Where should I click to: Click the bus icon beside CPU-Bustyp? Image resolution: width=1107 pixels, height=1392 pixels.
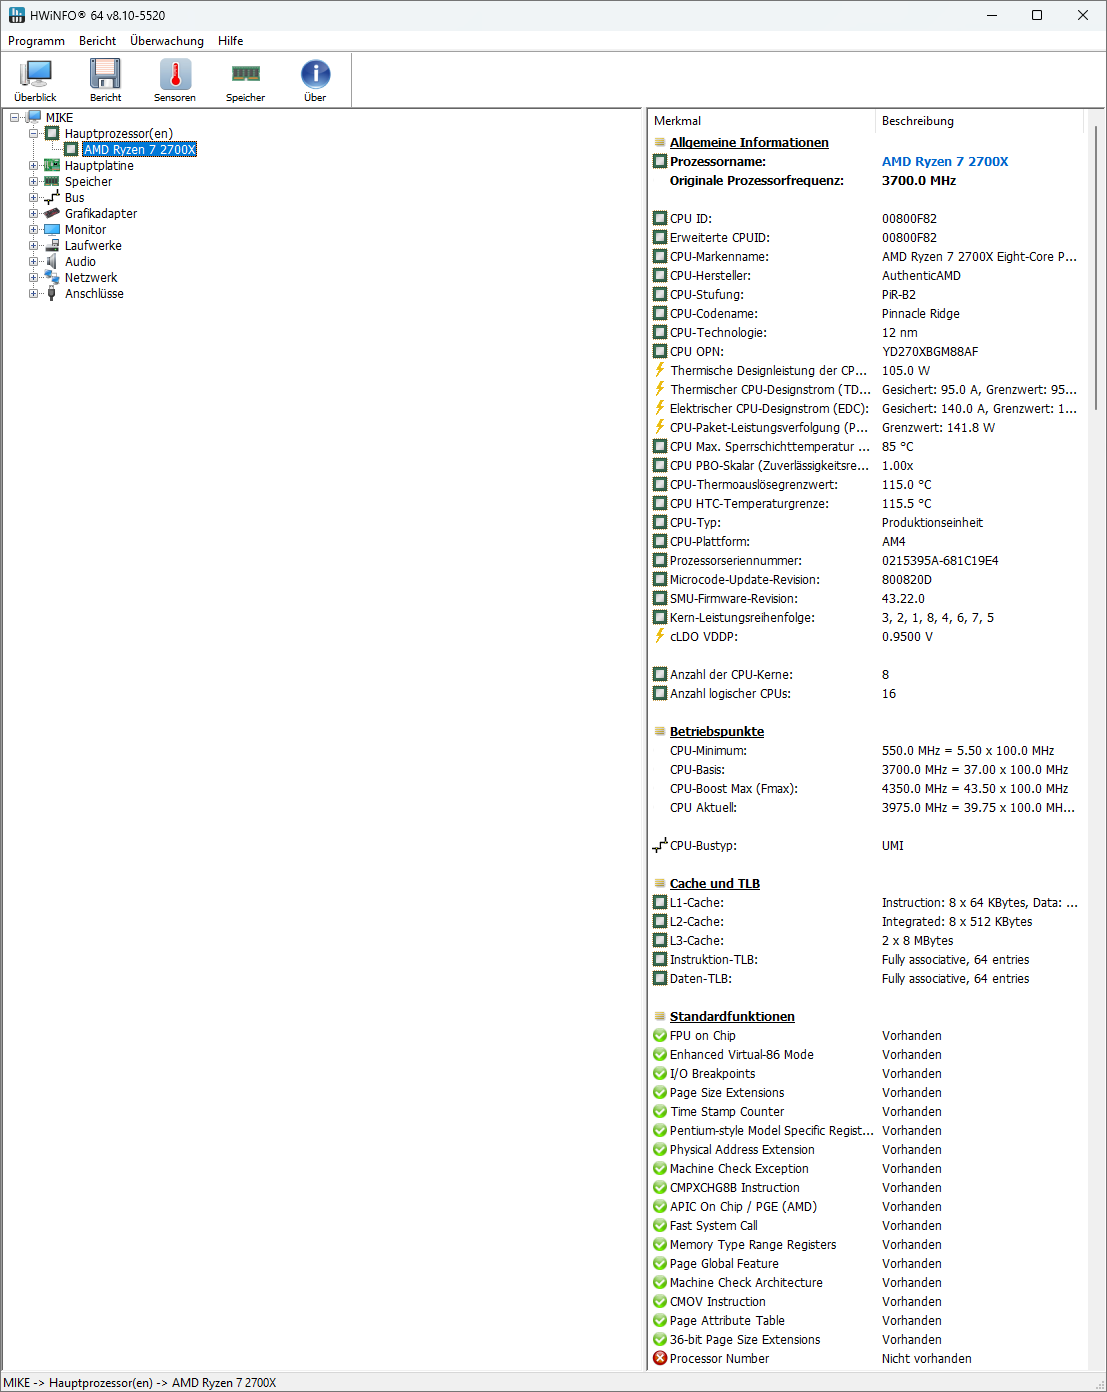[660, 846]
